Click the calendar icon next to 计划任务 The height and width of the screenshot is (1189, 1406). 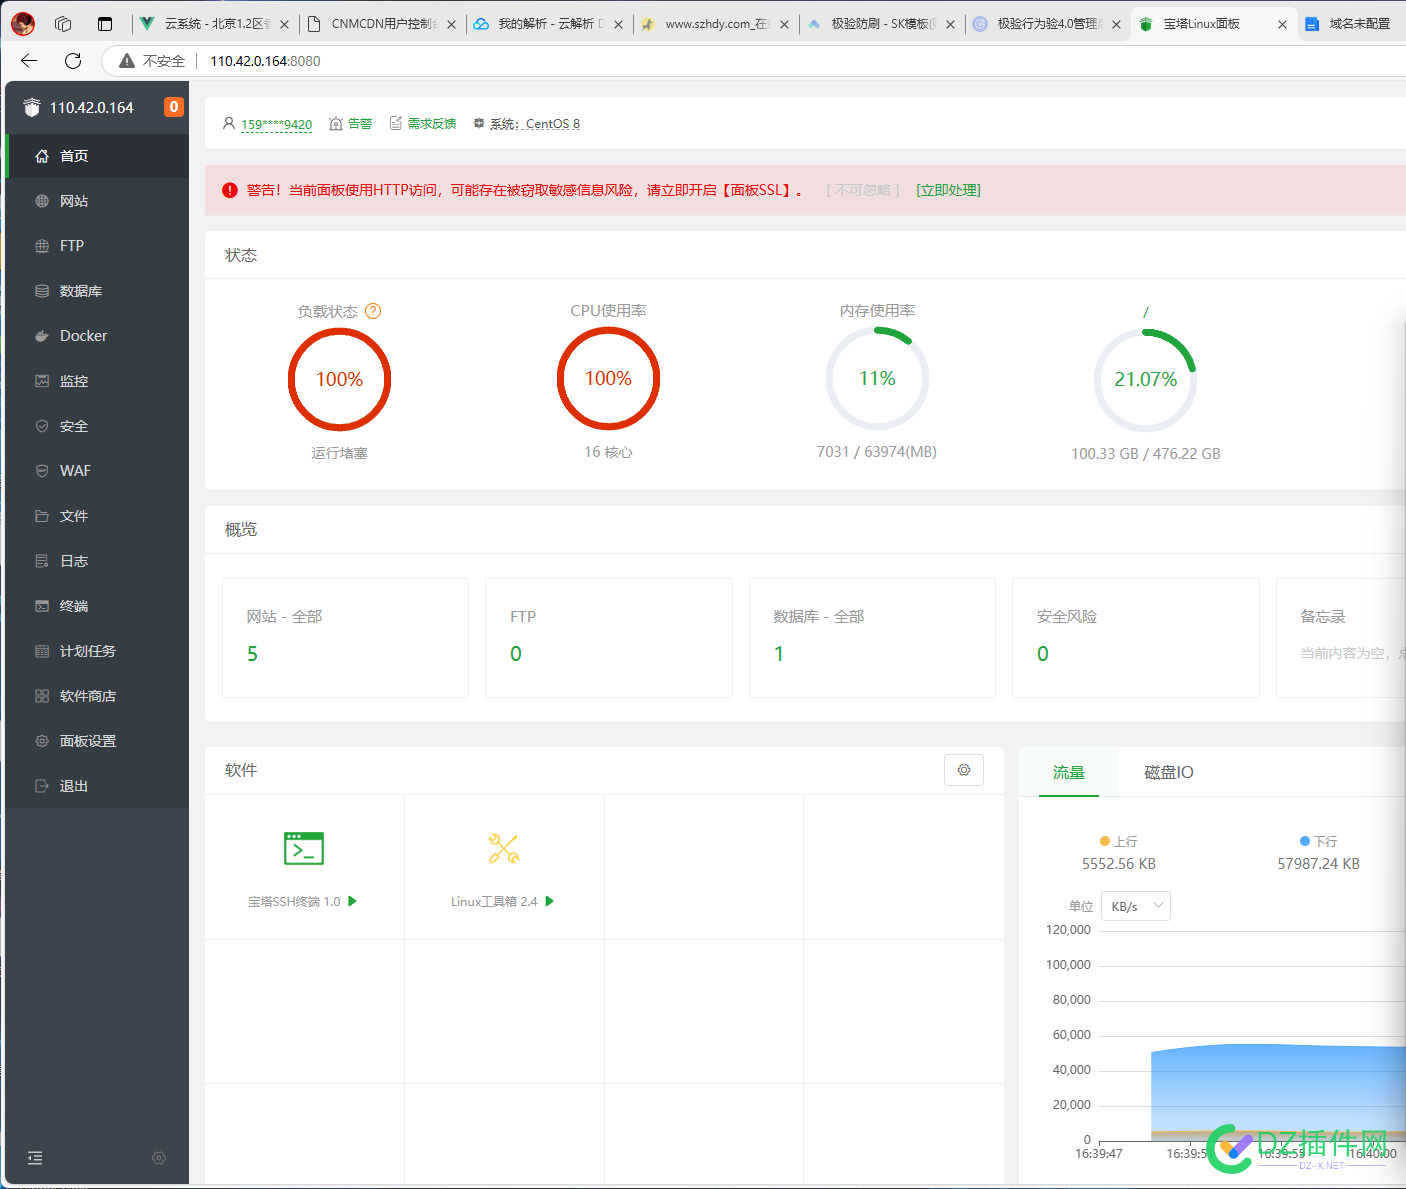42,651
